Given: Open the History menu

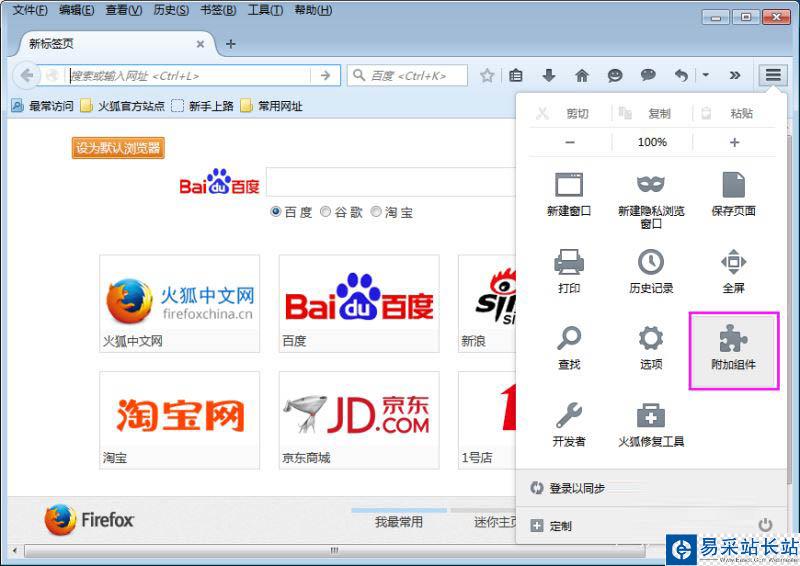Looking at the screenshot, I should [x=171, y=10].
